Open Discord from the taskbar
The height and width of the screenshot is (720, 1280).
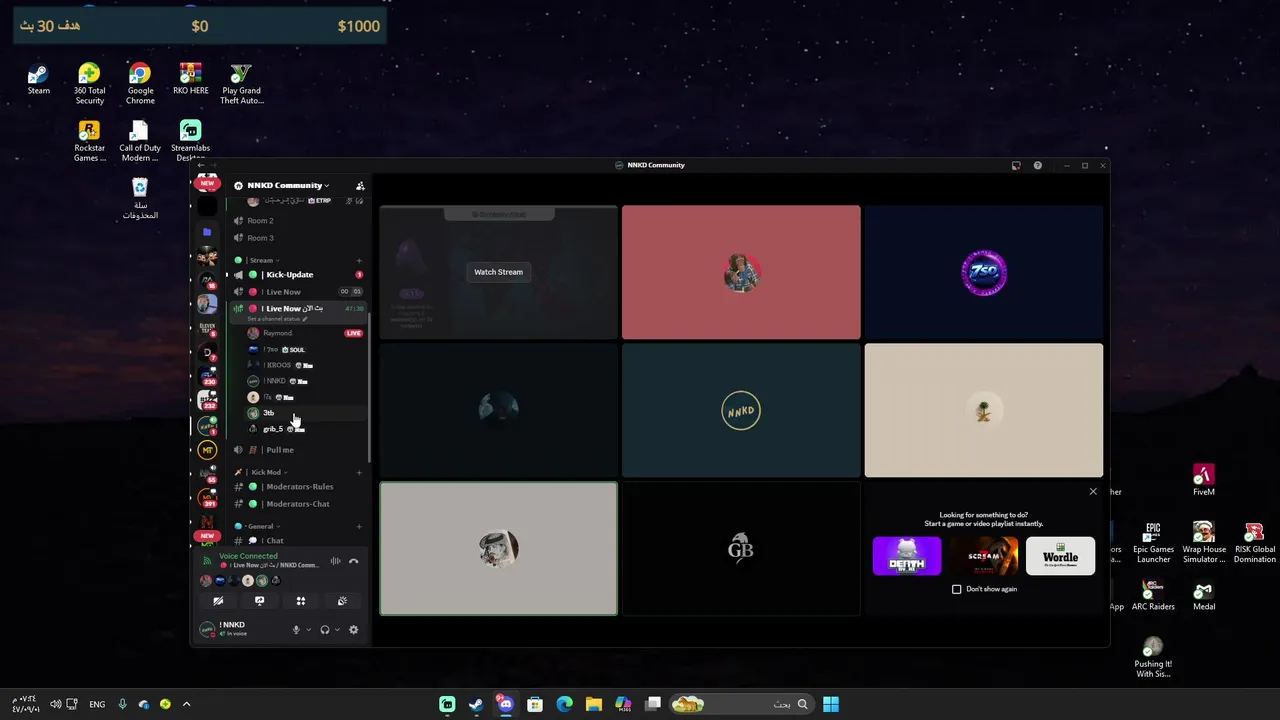(505, 704)
